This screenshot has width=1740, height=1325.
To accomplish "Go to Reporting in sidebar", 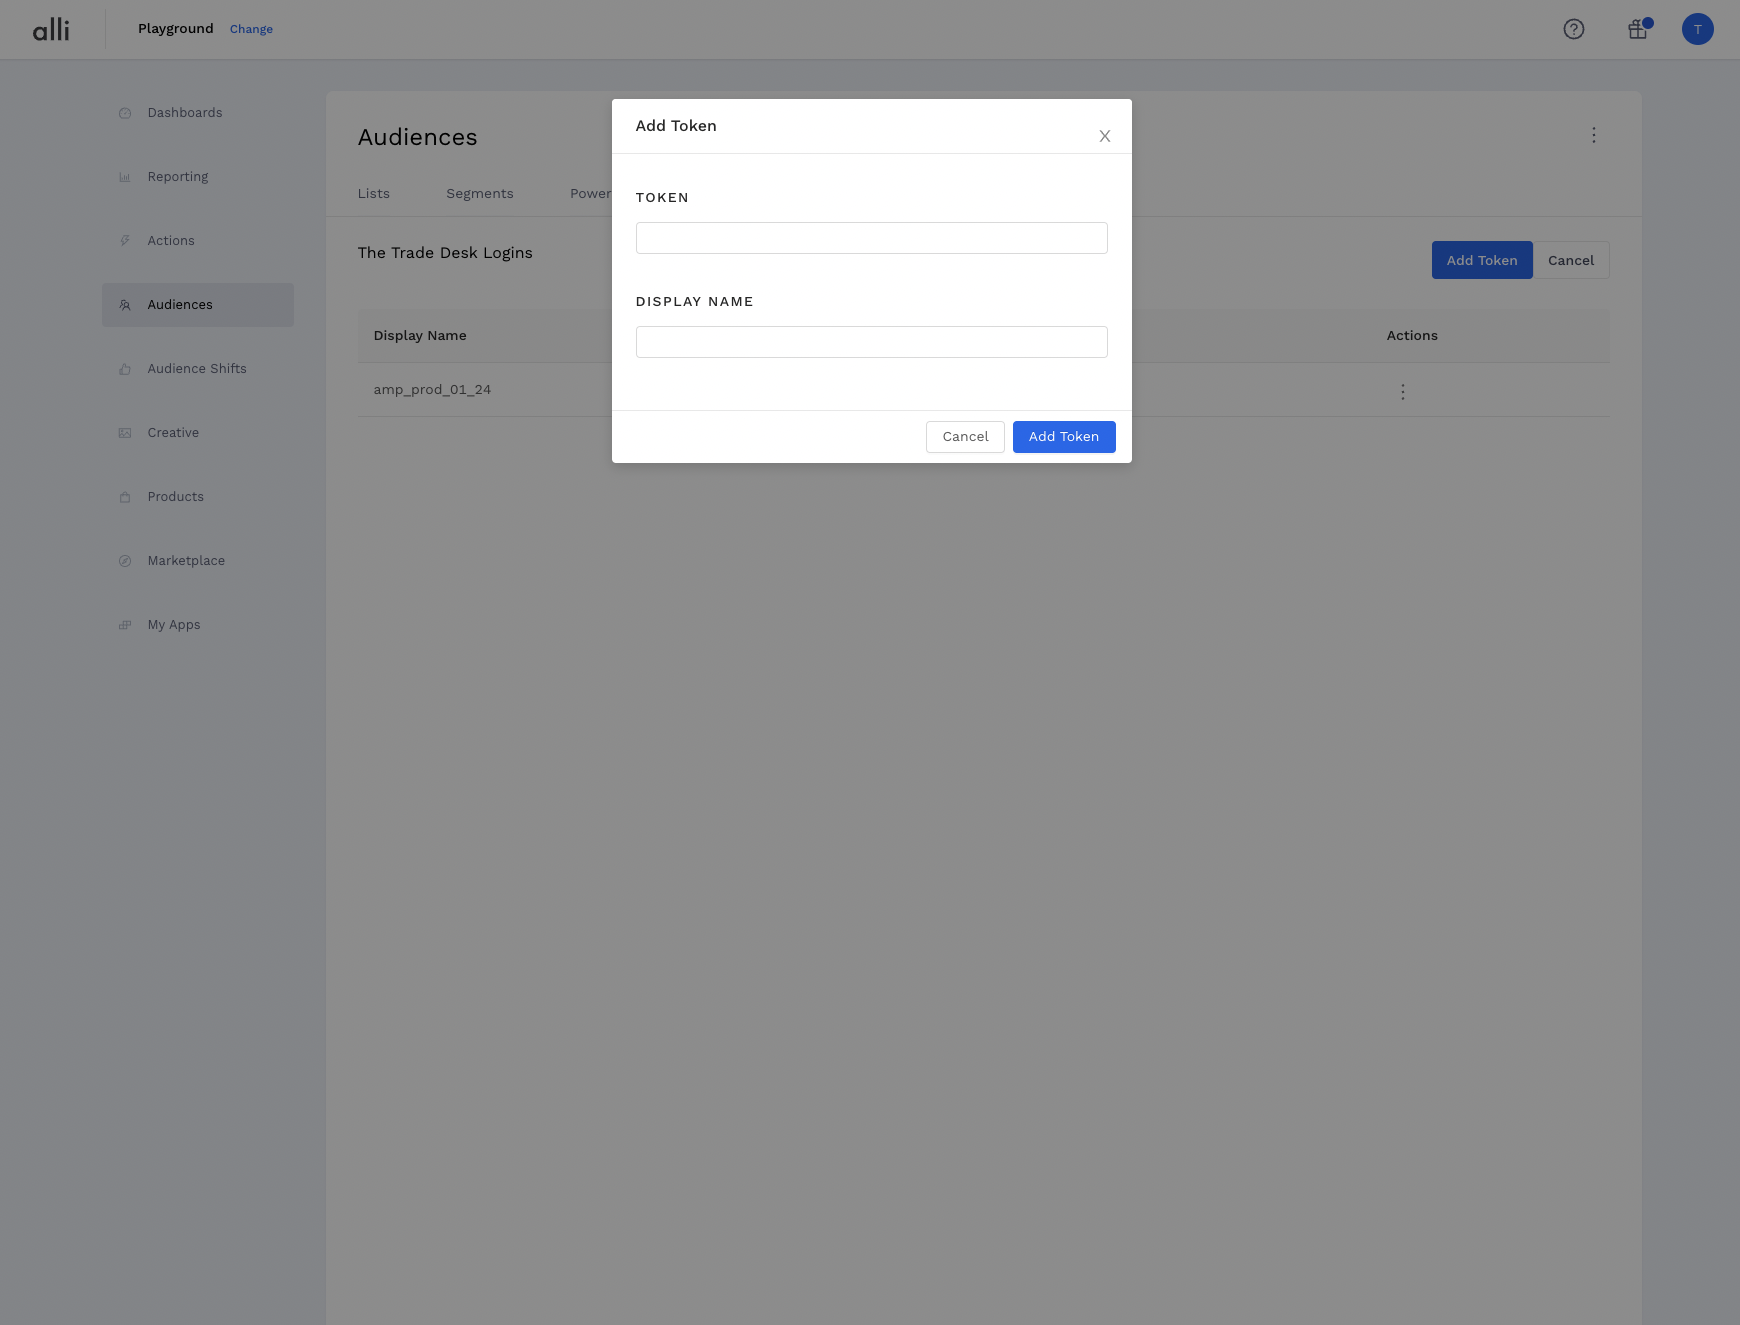I will coord(178,177).
